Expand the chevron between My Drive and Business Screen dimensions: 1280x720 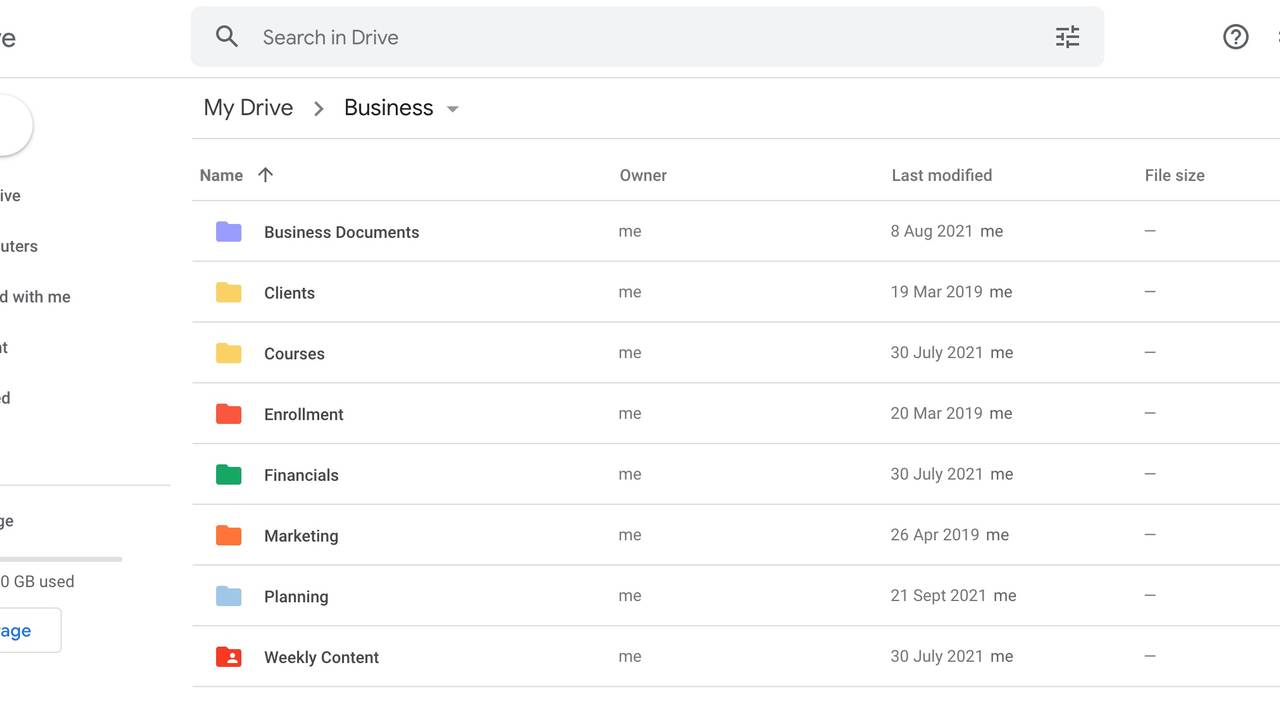point(318,108)
